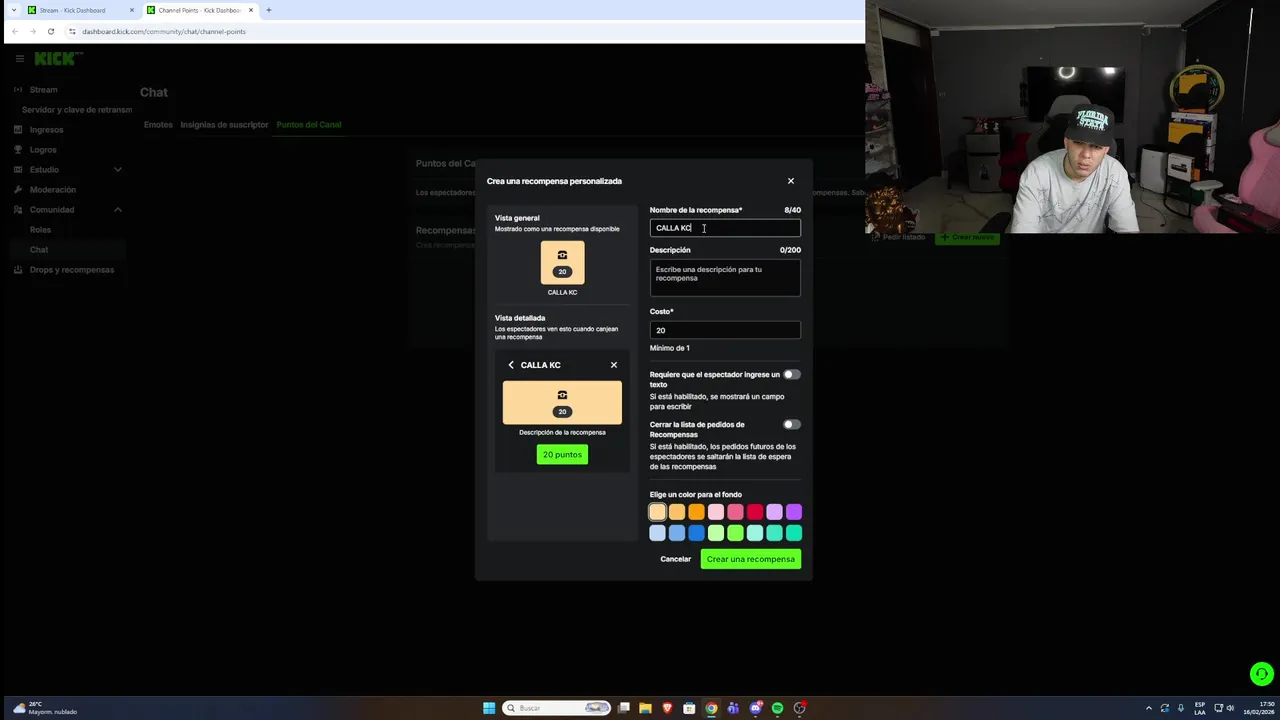This screenshot has width=1280, height=720.
Task: Open a new browser tab
Action: click(x=268, y=10)
